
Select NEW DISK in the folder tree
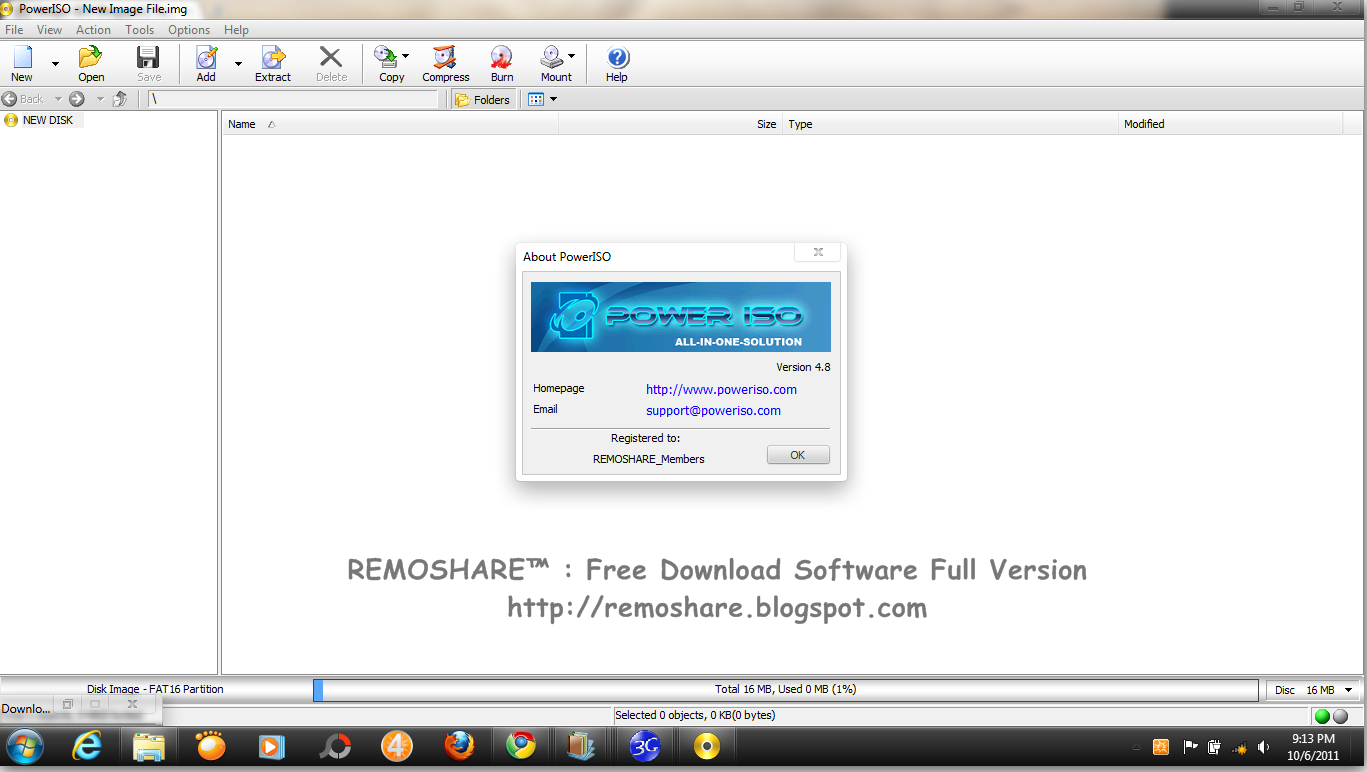coord(47,120)
